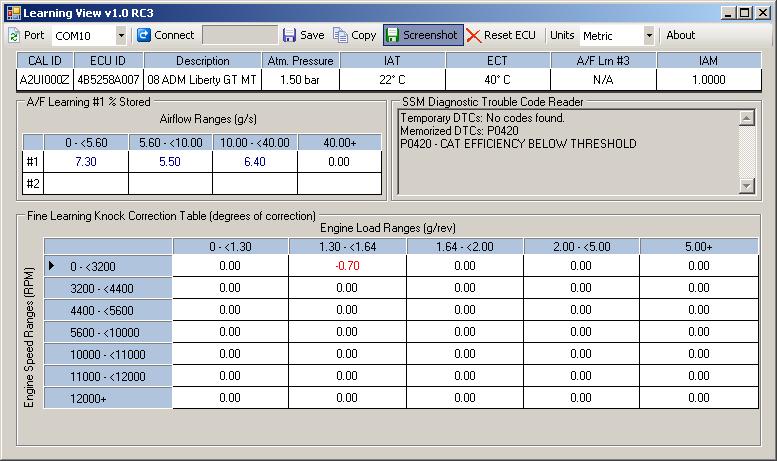This screenshot has width=777, height=461.
Task: Click the Reset ECU red X icon
Action: pos(473,35)
